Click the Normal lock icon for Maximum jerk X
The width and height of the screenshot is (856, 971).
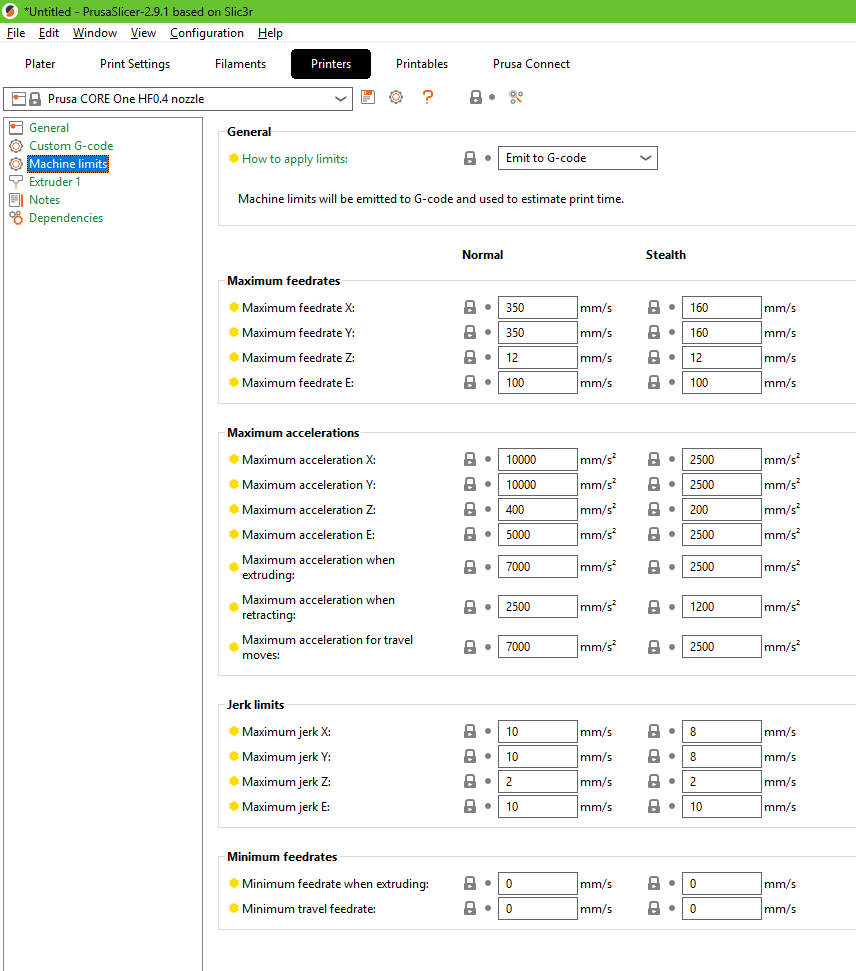[x=470, y=732]
